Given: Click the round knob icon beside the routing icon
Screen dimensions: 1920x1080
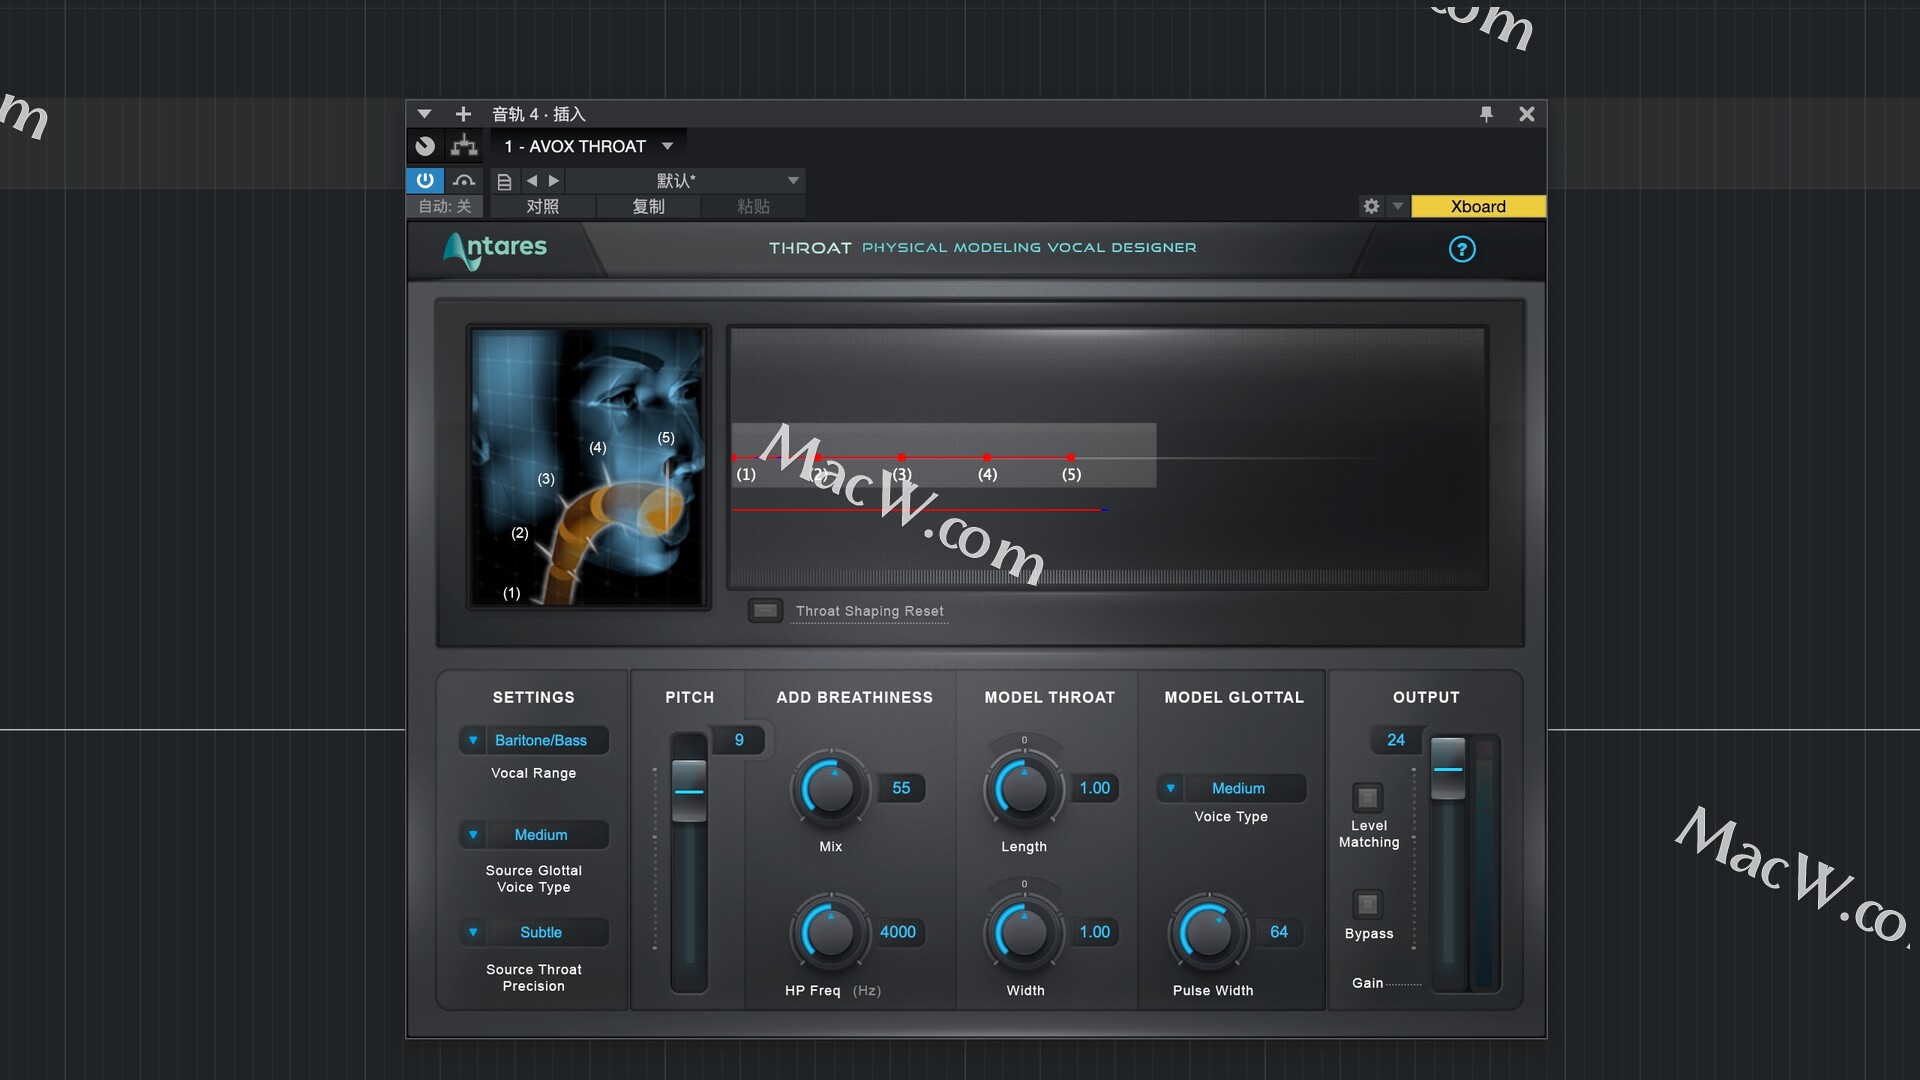Looking at the screenshot, I should 425,146.
